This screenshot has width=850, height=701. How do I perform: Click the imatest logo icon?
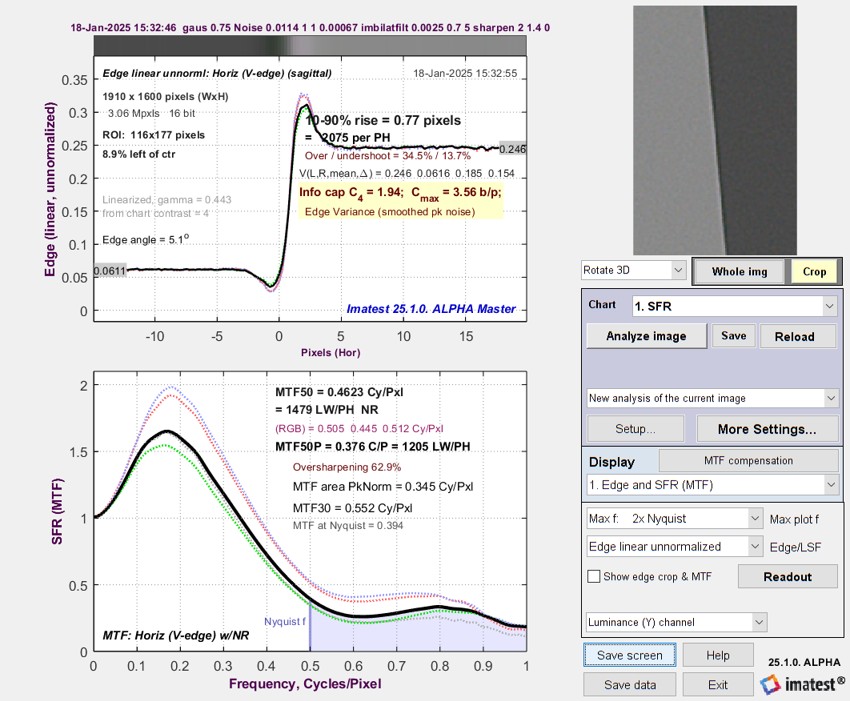click(770, 684)
